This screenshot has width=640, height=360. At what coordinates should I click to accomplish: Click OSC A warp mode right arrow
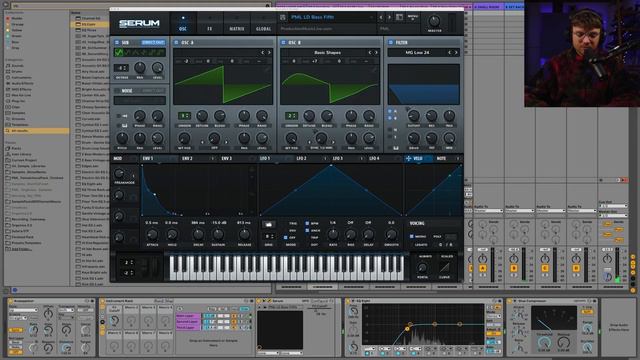226,142
